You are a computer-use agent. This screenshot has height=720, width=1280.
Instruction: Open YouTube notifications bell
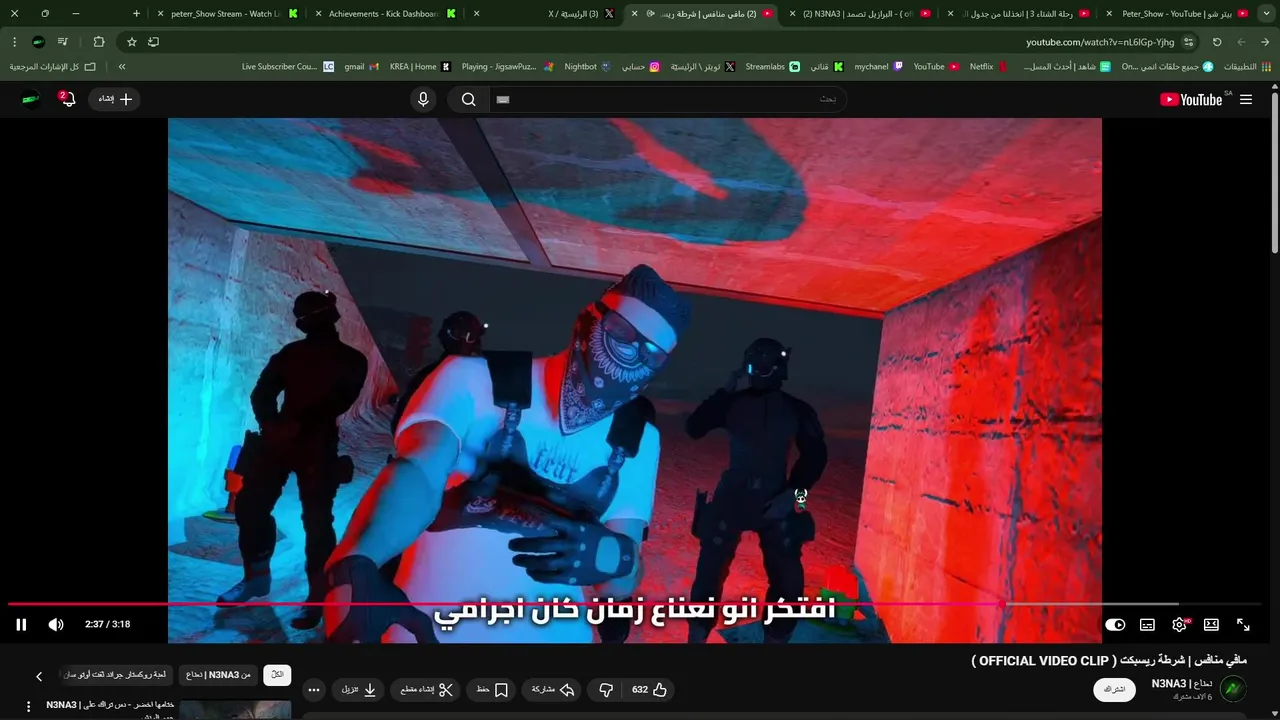[68, 99]
